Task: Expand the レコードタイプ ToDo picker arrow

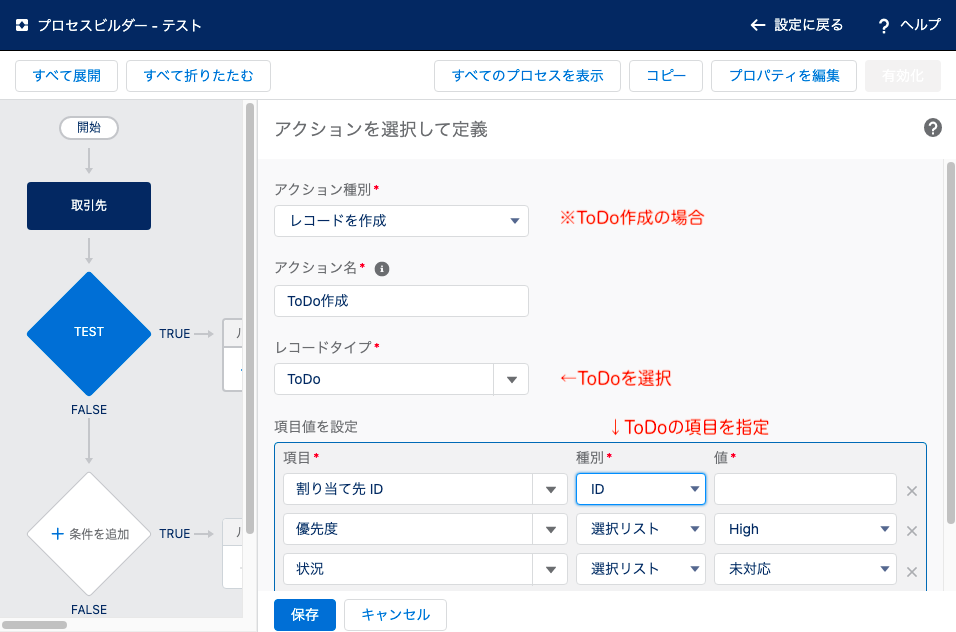Action: (x=512, y=380)
